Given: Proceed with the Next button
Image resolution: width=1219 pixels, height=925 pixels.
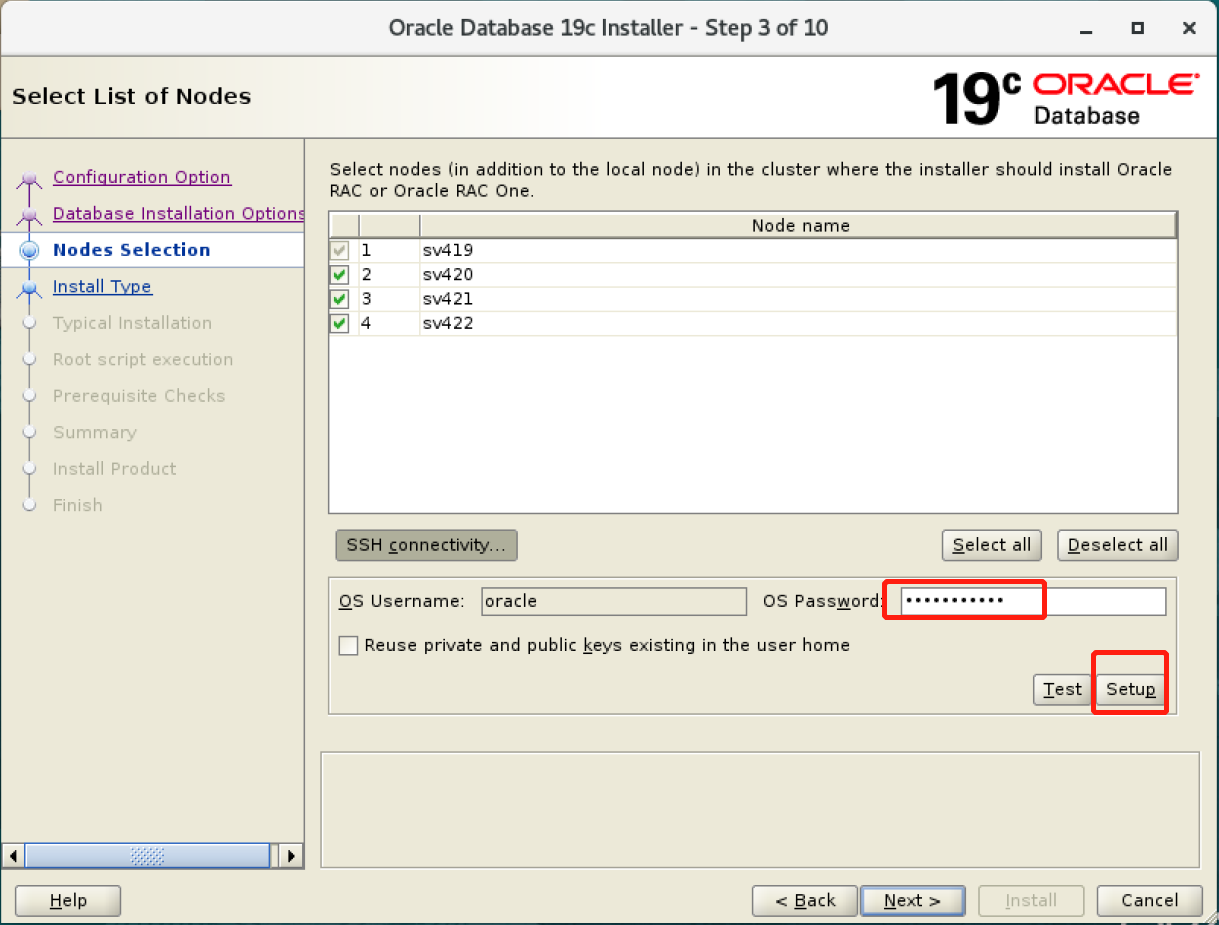Looking at the screenshot, I should 912,901.
